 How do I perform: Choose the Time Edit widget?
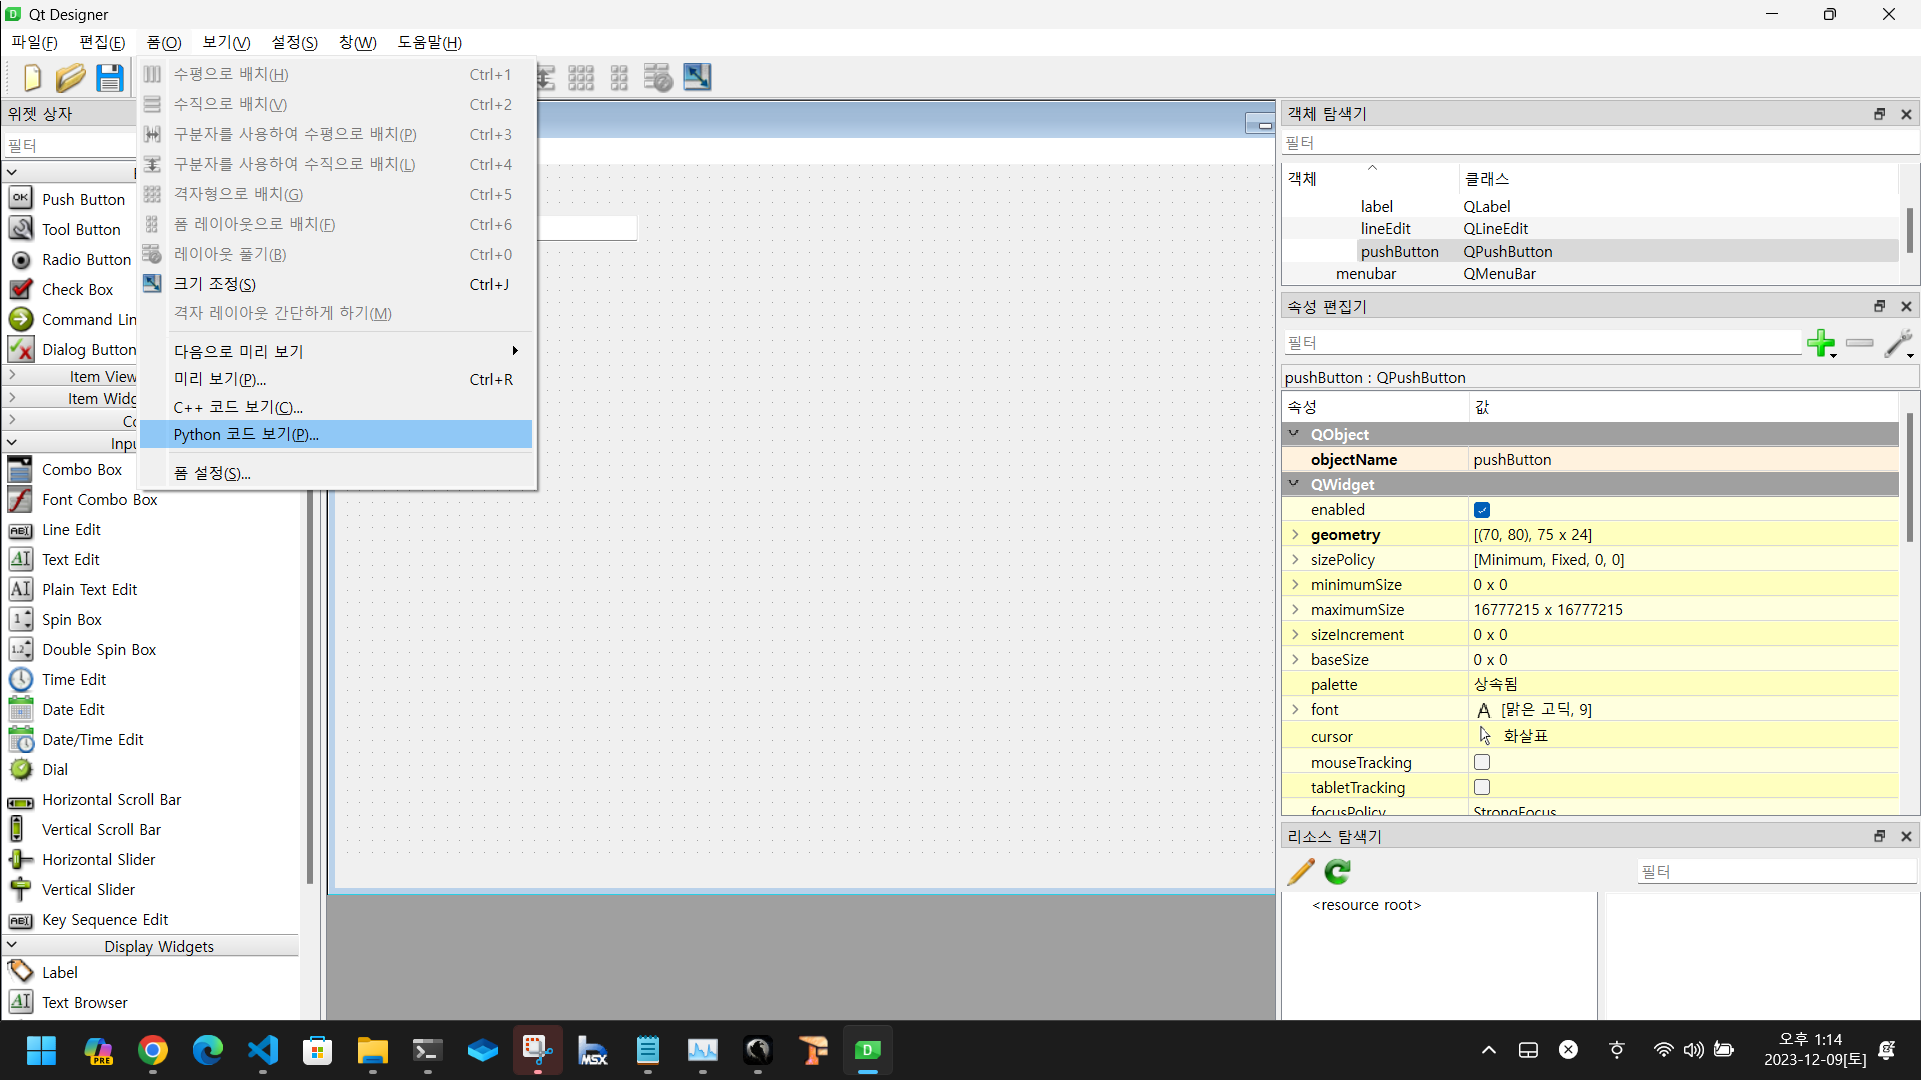coord(74,679)
